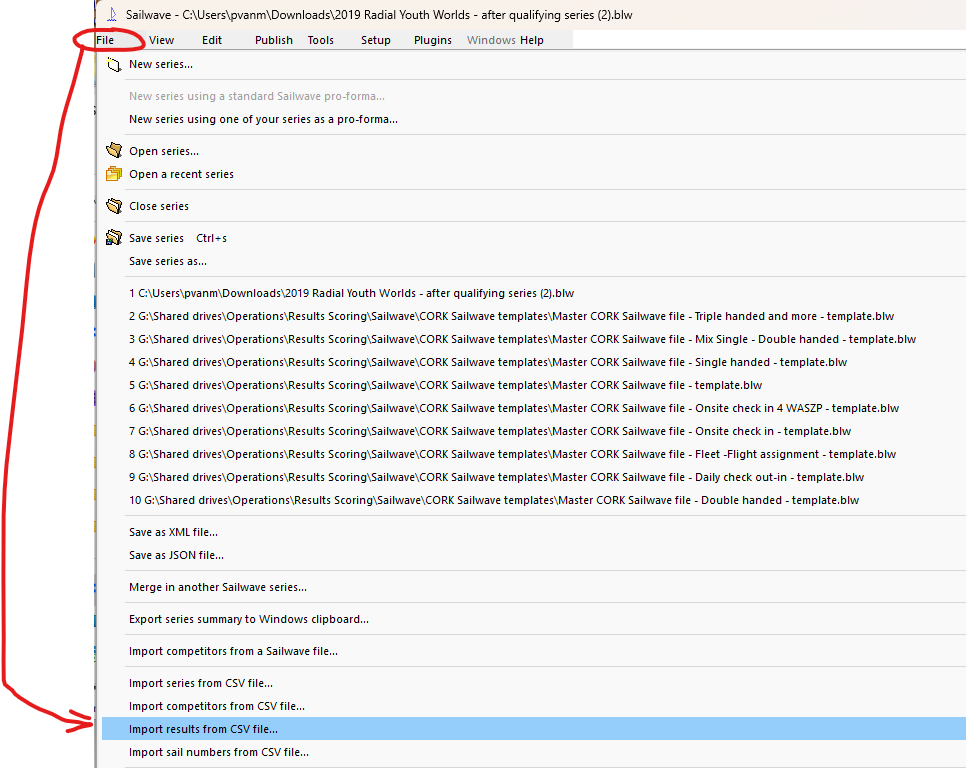966x768 pixels.
Task: Open the Setup menu
Action: (376, 40)
